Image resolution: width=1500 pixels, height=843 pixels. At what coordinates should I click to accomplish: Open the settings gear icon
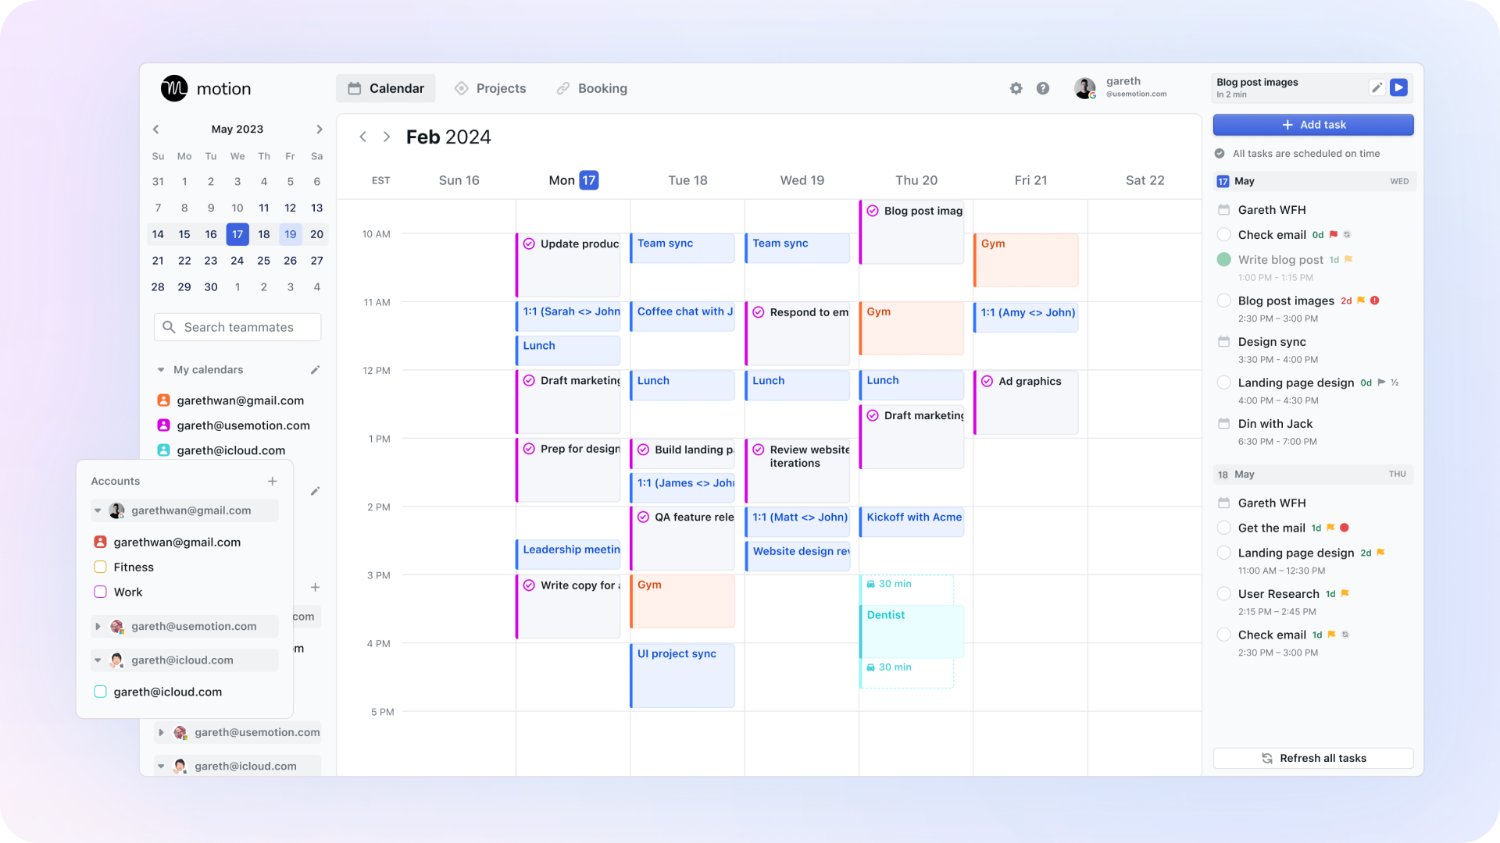pyautogui.click(x=1016, y=89)
